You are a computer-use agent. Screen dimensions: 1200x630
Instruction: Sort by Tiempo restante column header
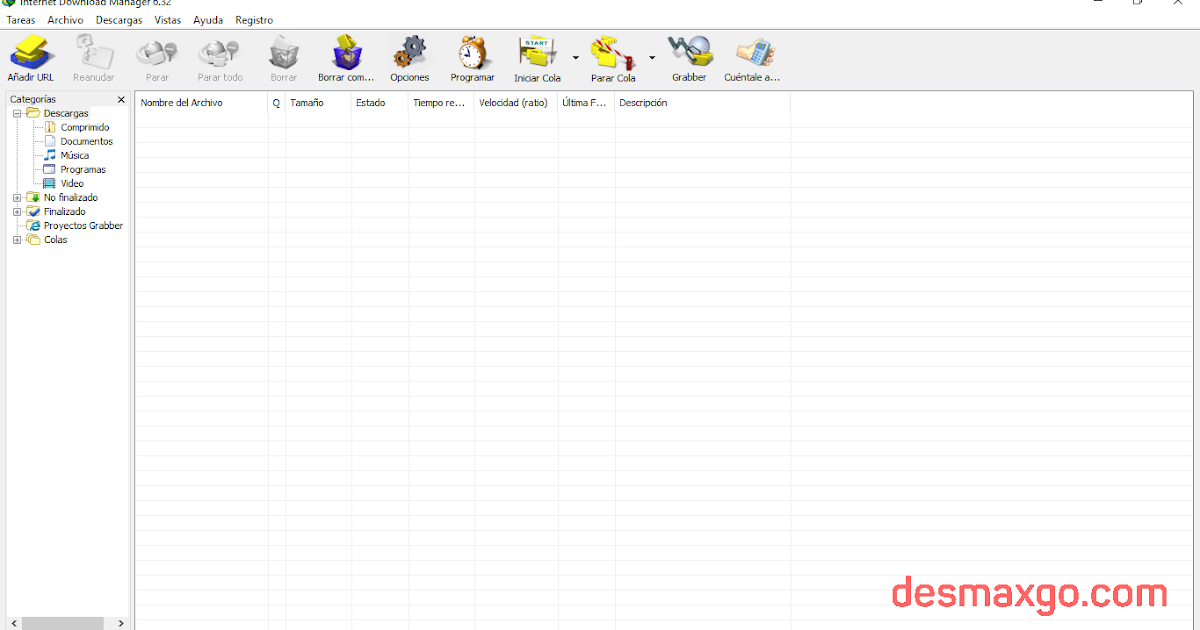tap(441, 103)
